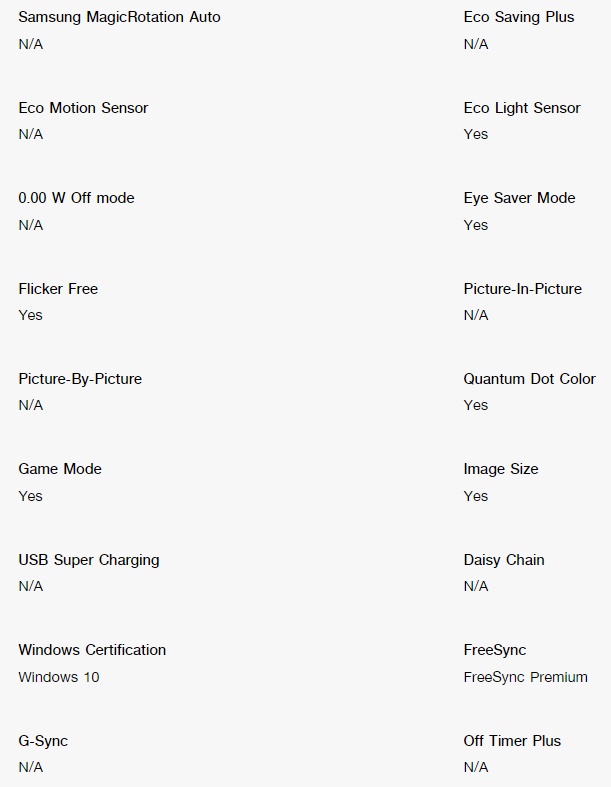611x787 pixels.
Task: Select the Image Size heading
Action: tap(501, 469)
